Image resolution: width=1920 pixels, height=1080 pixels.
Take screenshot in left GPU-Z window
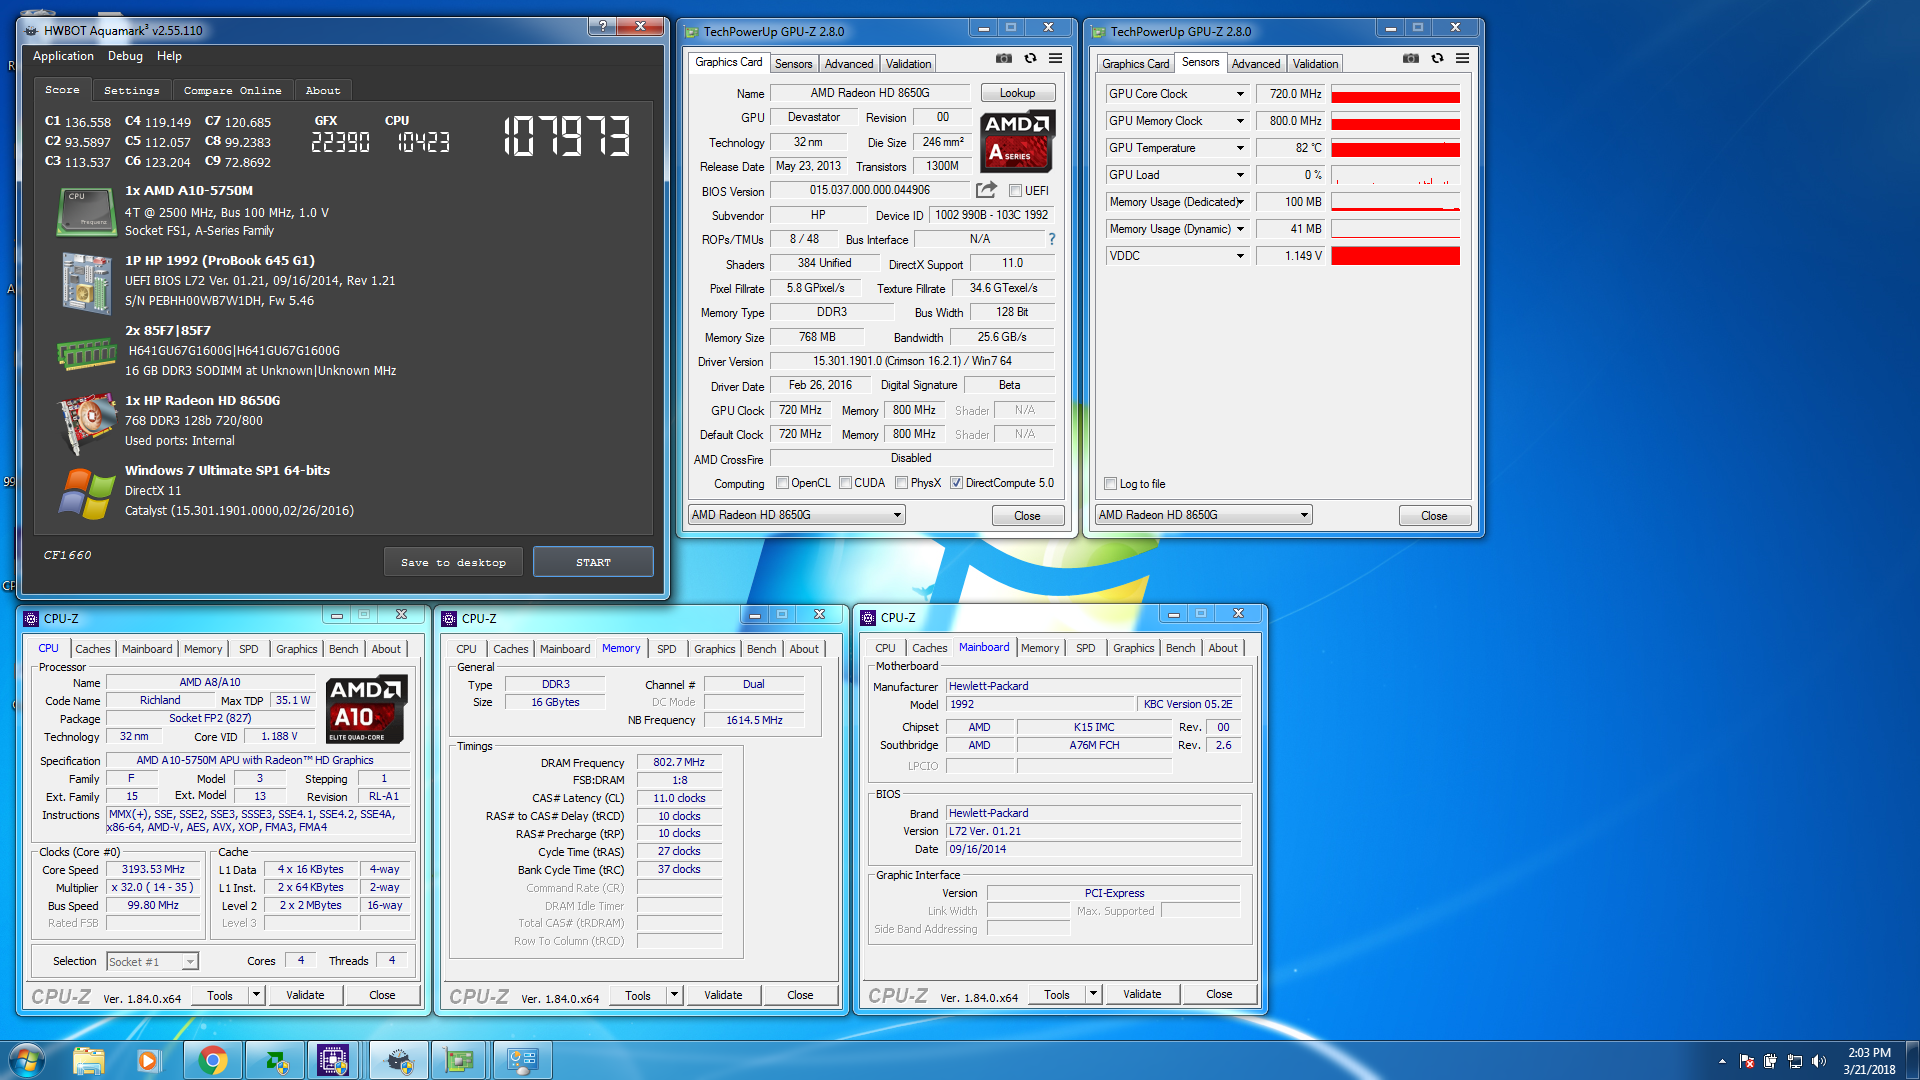pyautogui.click(x=1004, y=59)
